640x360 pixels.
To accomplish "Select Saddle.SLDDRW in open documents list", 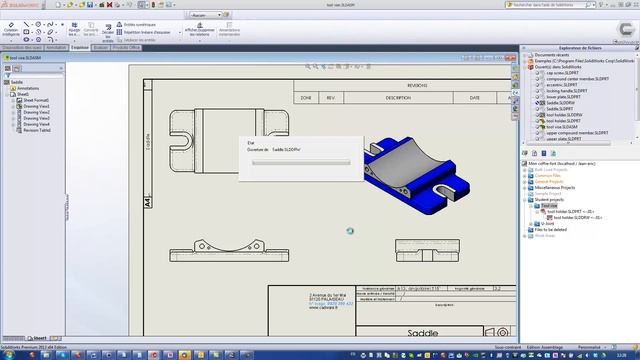I will [560, 103].
